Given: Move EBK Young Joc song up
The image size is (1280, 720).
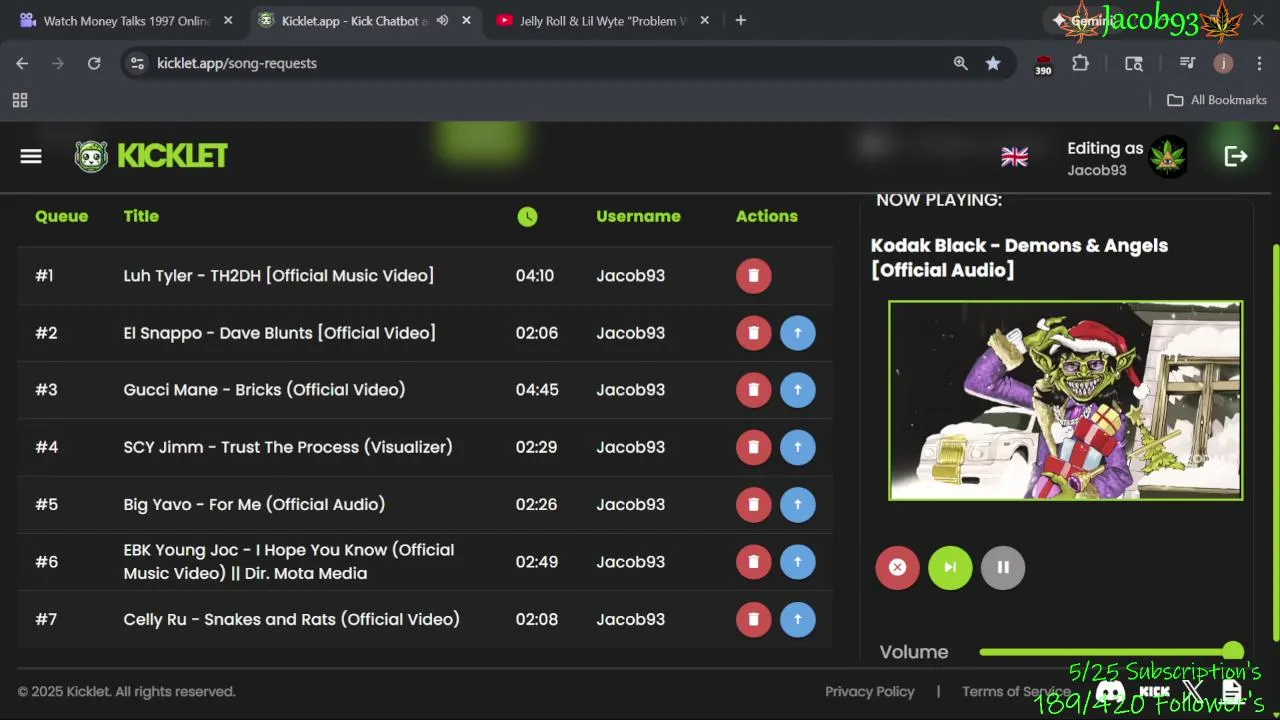Looking at the screenshot, I should (x=797, y=562).
